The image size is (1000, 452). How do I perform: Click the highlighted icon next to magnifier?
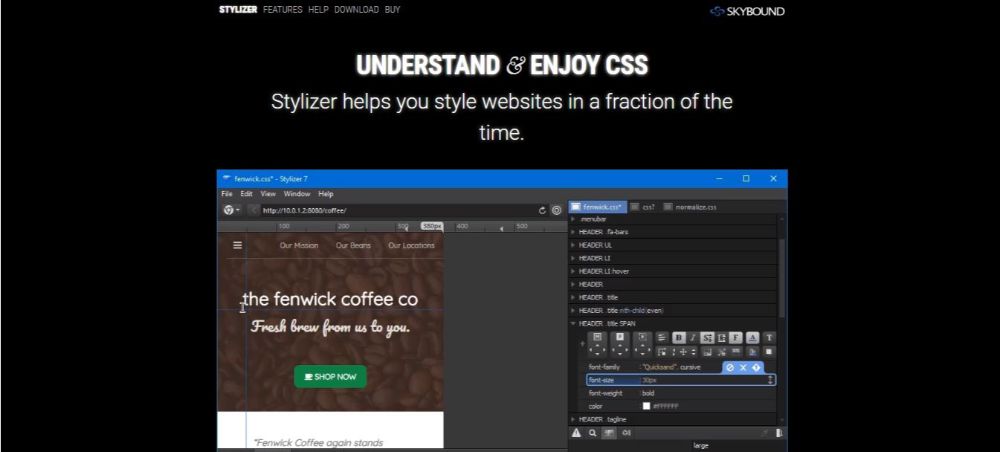(x=609, y=433)
